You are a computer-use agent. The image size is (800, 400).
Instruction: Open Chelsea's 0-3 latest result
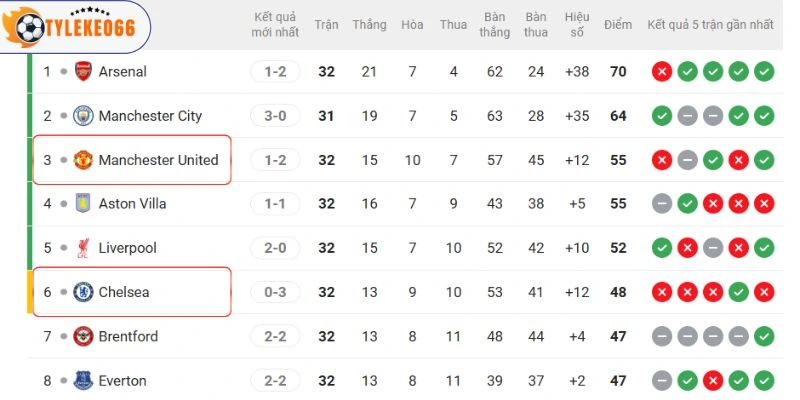pos(275,292)
